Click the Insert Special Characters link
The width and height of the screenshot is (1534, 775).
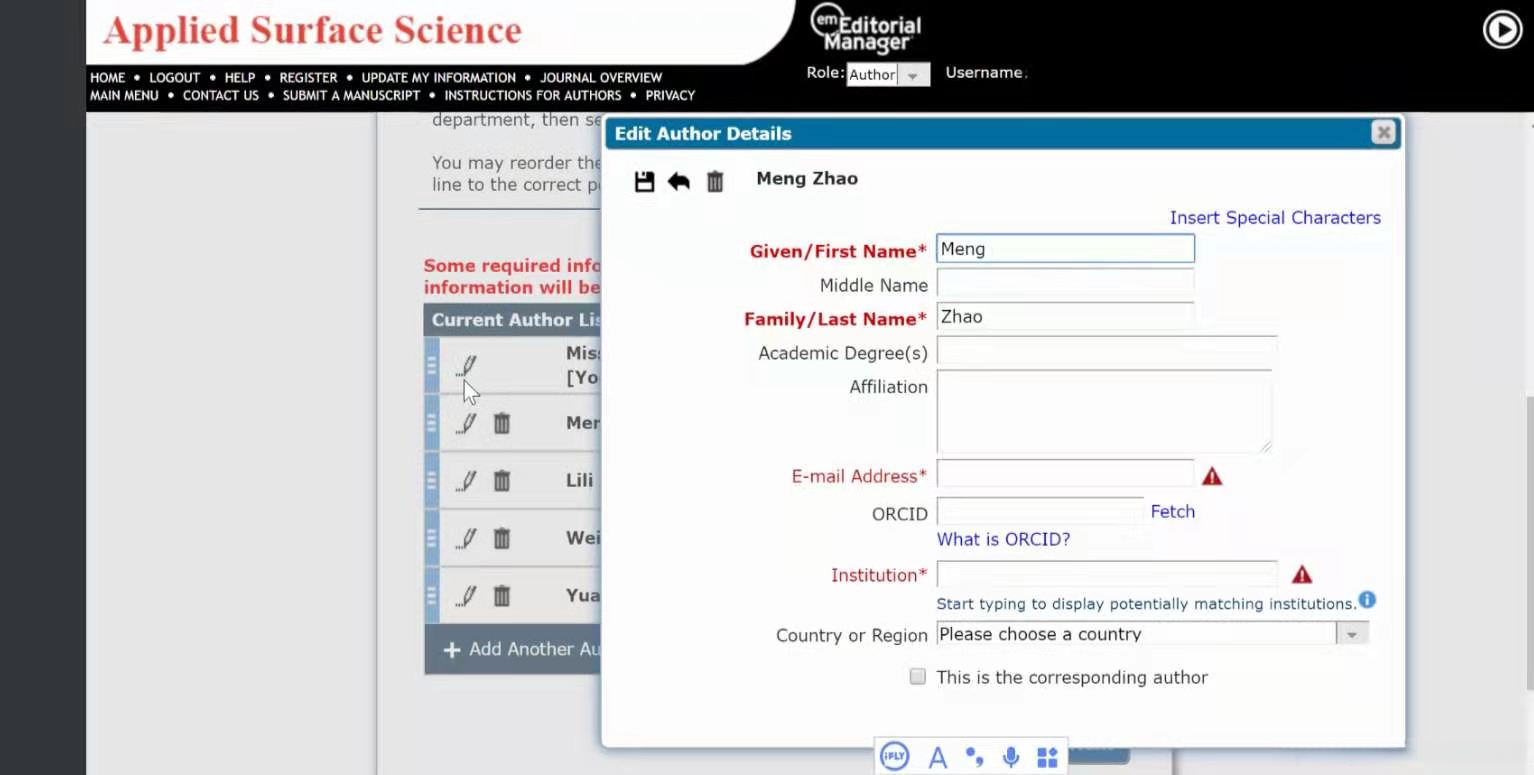click(x=1275, y=218)
